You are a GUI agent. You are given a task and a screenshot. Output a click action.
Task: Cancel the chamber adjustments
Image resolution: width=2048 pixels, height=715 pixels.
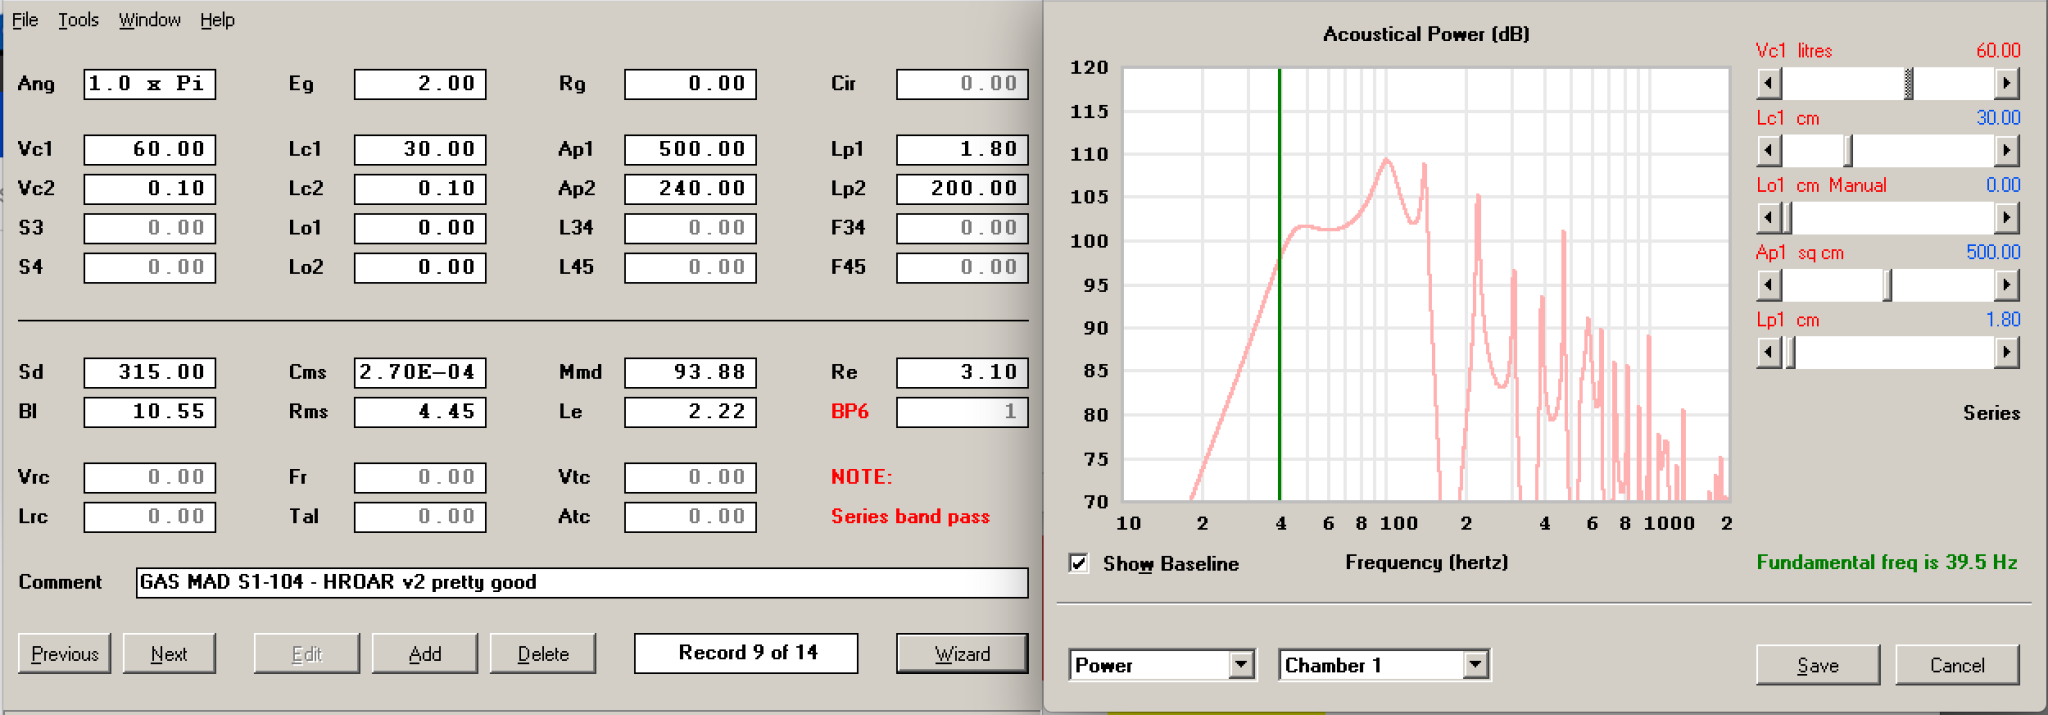click(x=1957, y=666)
